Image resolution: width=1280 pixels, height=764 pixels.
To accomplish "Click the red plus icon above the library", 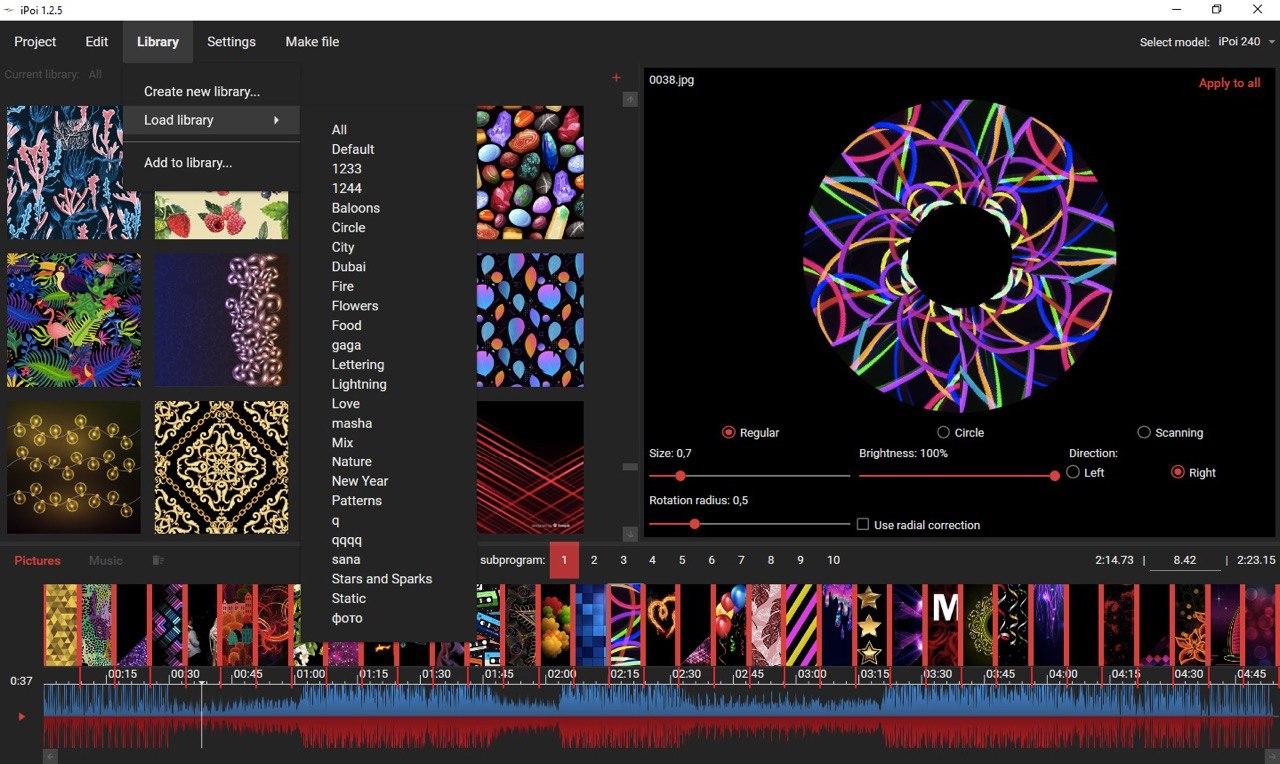I will click(616, 78).
